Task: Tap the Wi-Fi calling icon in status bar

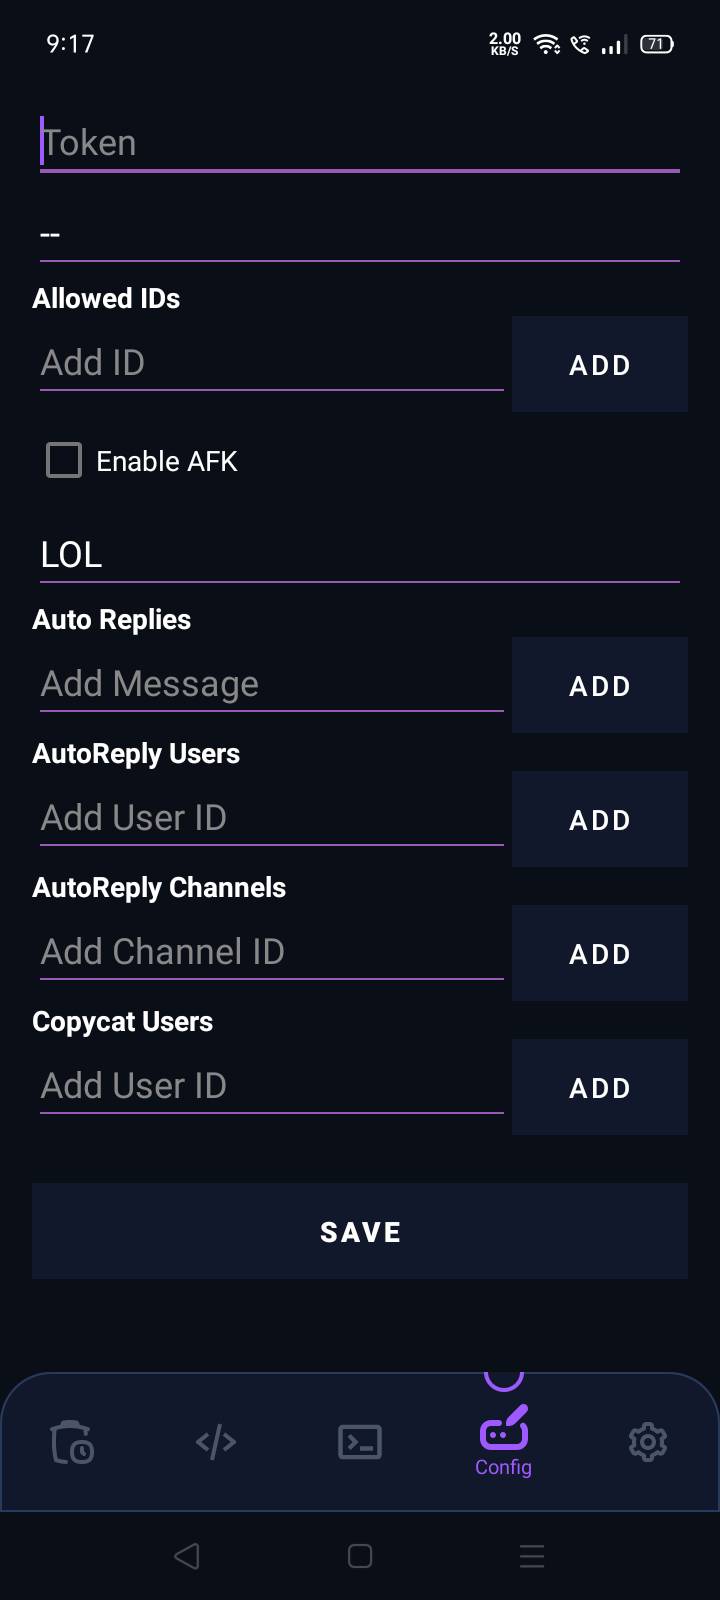Action: pos(580,44)
